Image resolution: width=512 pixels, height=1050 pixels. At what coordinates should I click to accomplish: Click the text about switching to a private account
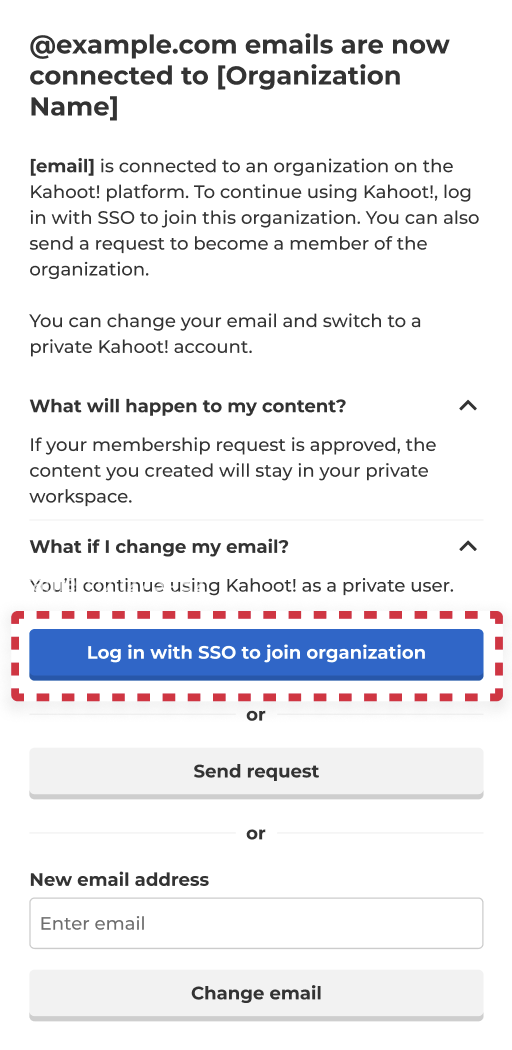point(225,334)
